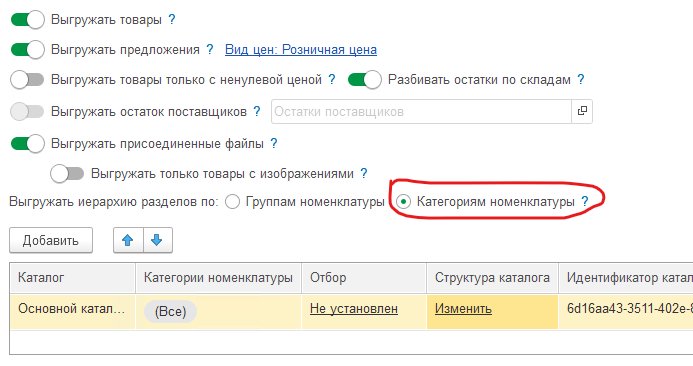Enable Выгружать только товары с изображениями

pos(67,173)
